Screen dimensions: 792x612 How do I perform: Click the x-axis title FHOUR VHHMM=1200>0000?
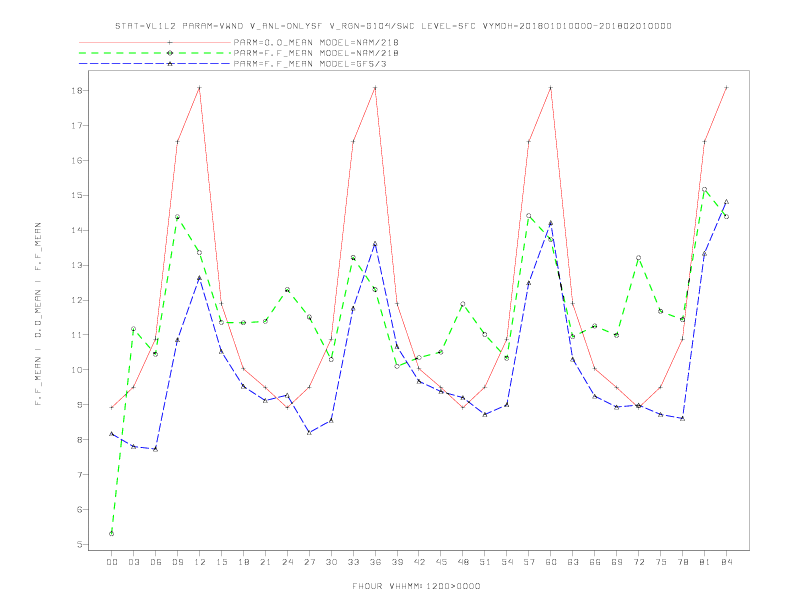tap(416, 586)
